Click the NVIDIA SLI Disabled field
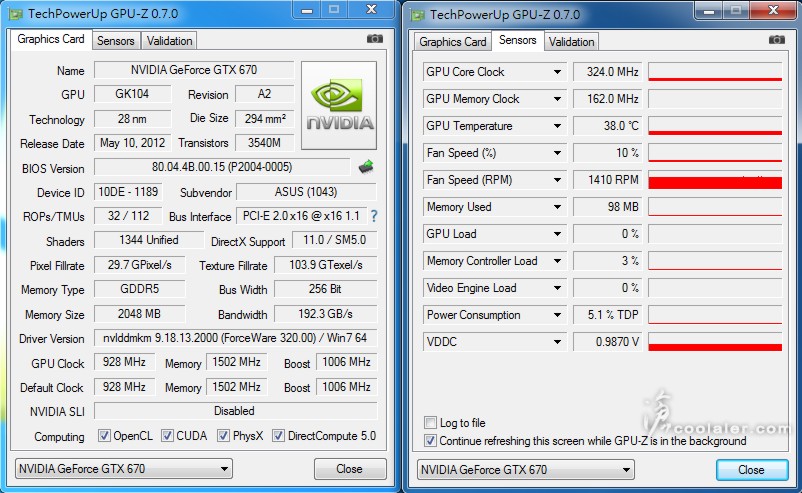The image size is (802, 493). click(x=235, y=411)
